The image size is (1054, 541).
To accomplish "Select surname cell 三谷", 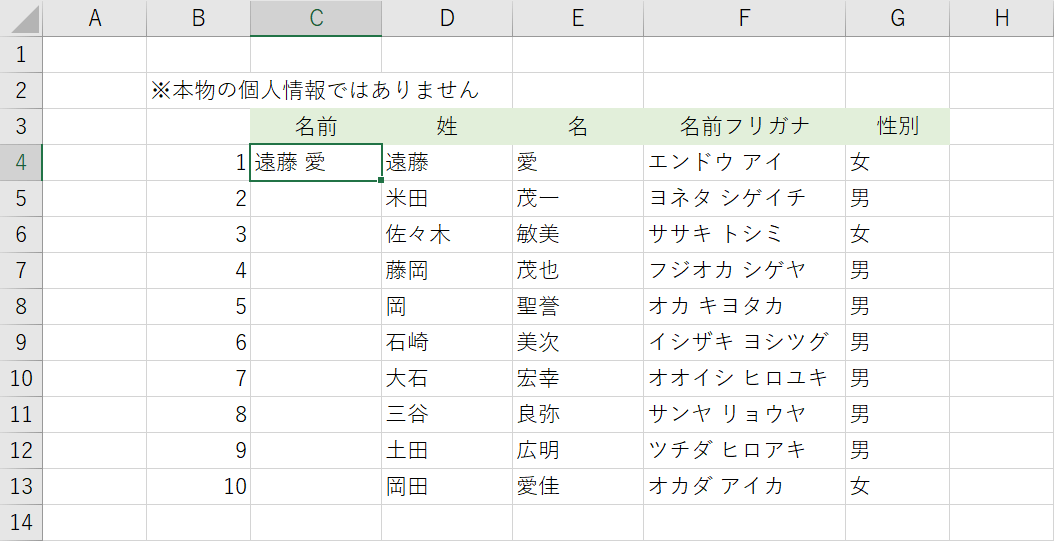I will coord(447,415).
